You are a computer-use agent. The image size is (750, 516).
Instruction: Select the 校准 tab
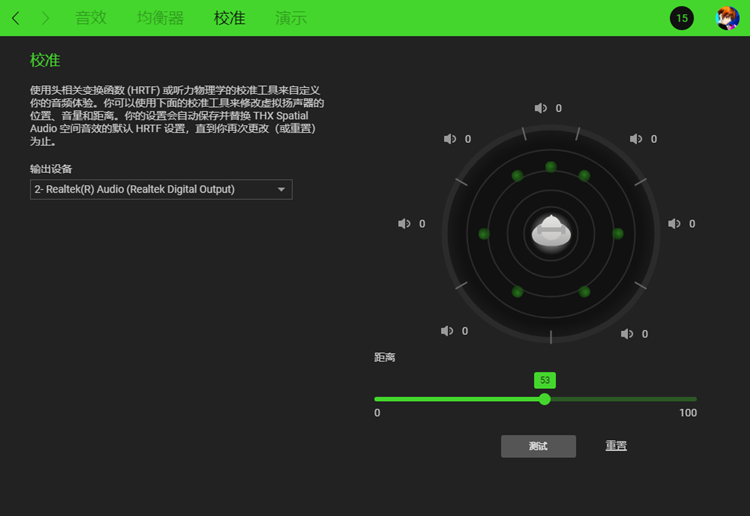pos(230,18)
